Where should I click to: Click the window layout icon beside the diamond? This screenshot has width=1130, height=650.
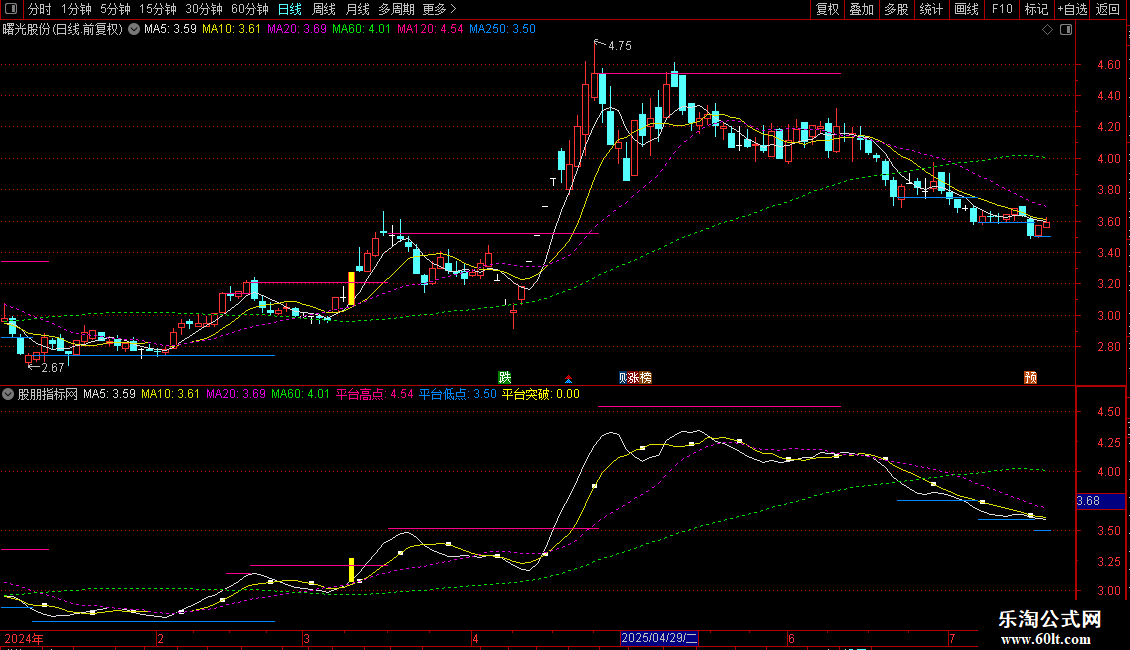tap(1066, 30)
